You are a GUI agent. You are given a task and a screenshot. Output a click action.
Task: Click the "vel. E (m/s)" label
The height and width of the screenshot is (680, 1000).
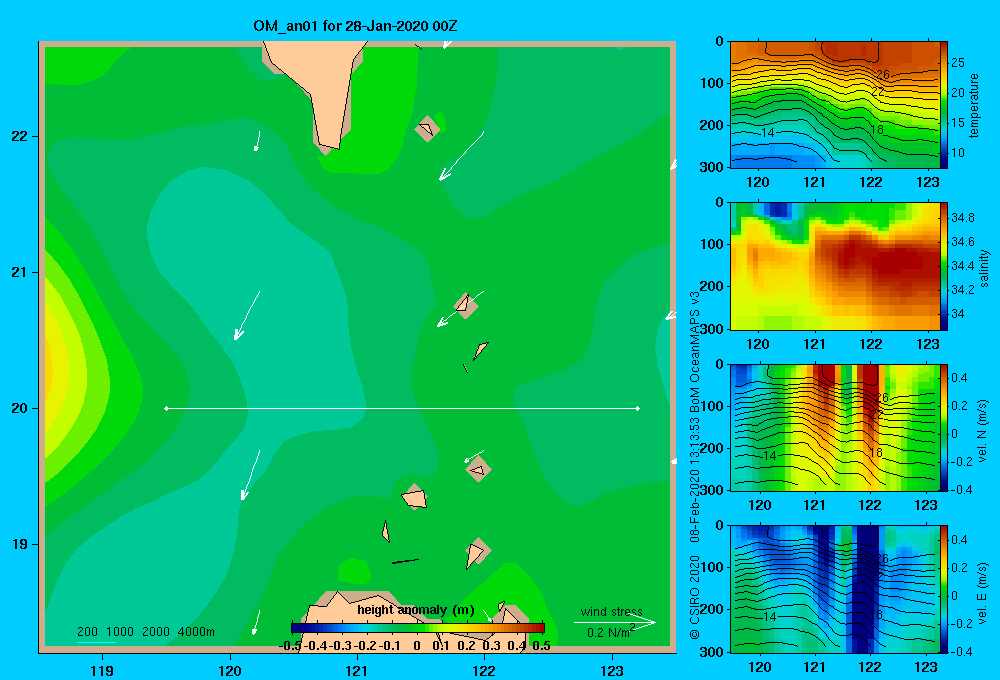pyautogui.click(x=983, y=593)
